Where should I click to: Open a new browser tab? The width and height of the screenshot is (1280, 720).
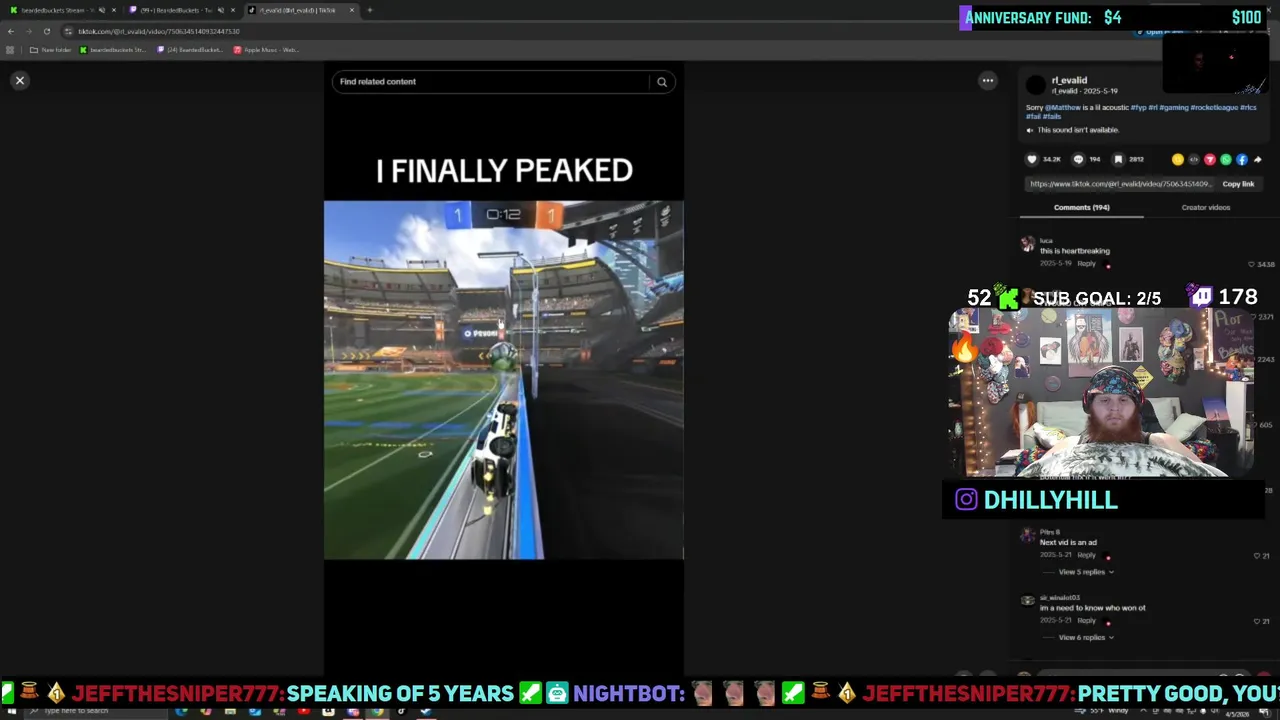370,10
